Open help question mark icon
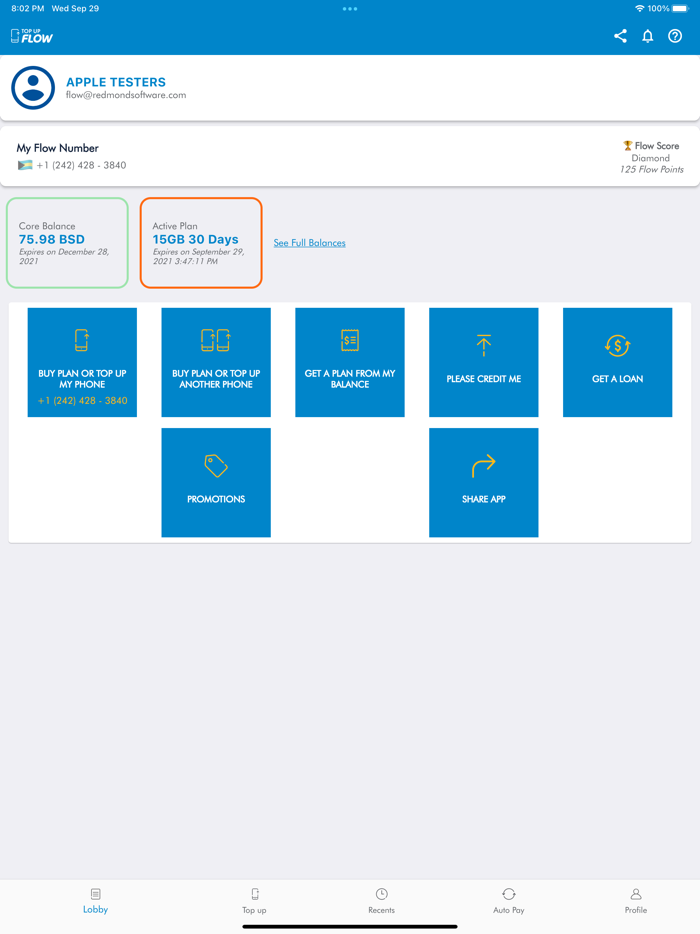 [675, 36]
